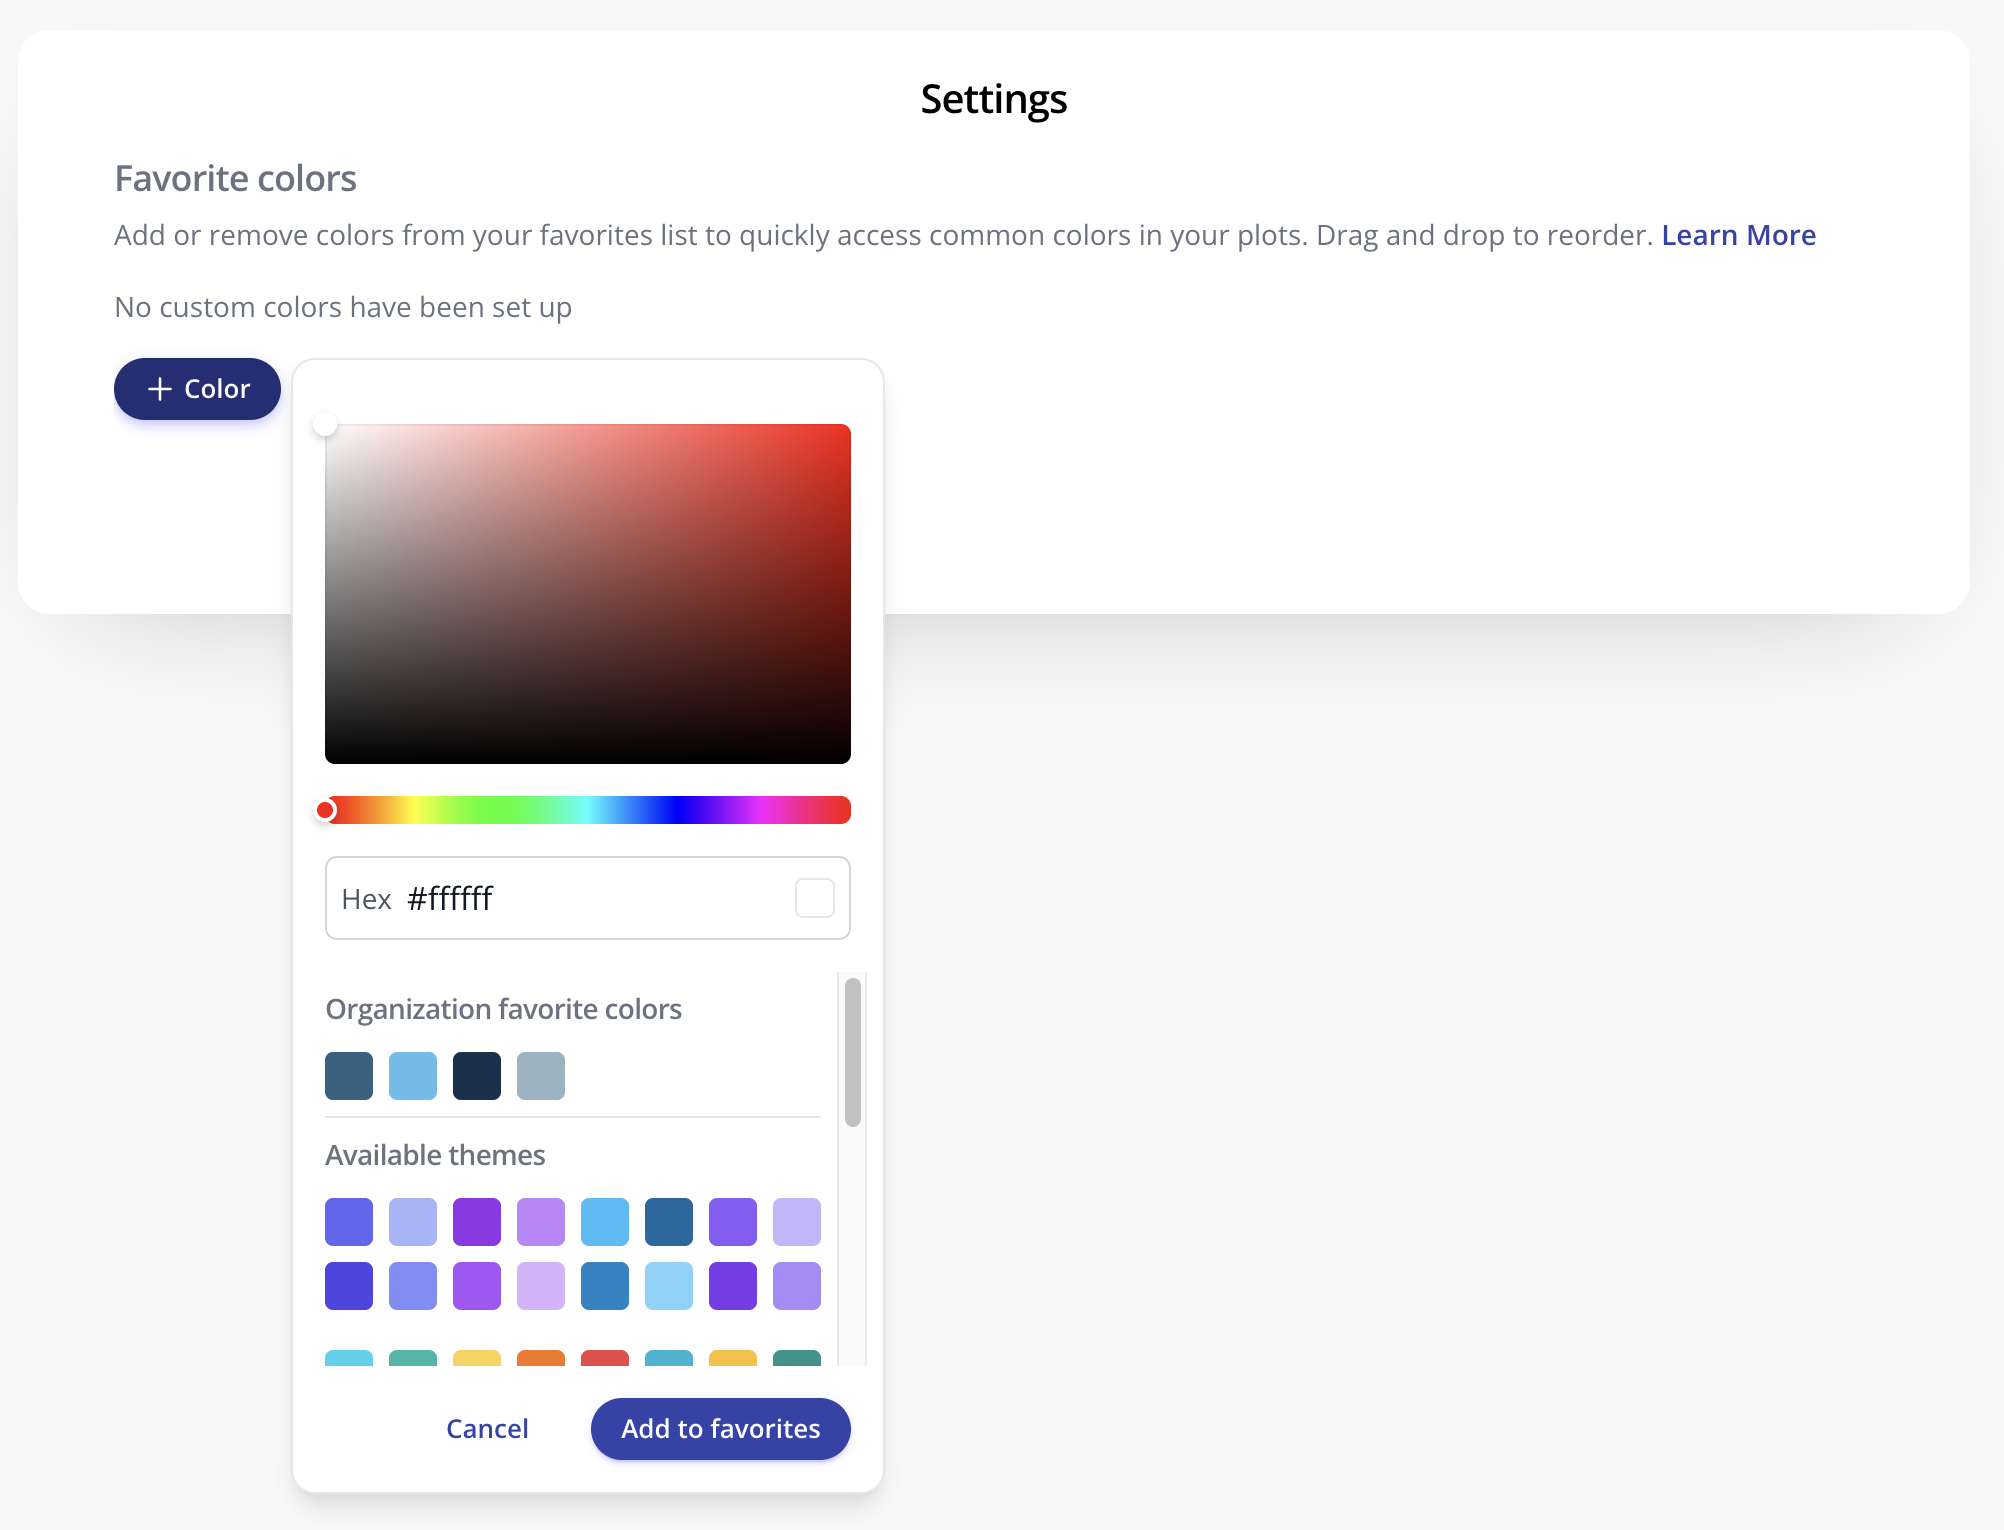The height and width of the screenshot is (1530, 2004).
Task: Select the slate blue organization swatch
Action: click(x=349, y=1076)
